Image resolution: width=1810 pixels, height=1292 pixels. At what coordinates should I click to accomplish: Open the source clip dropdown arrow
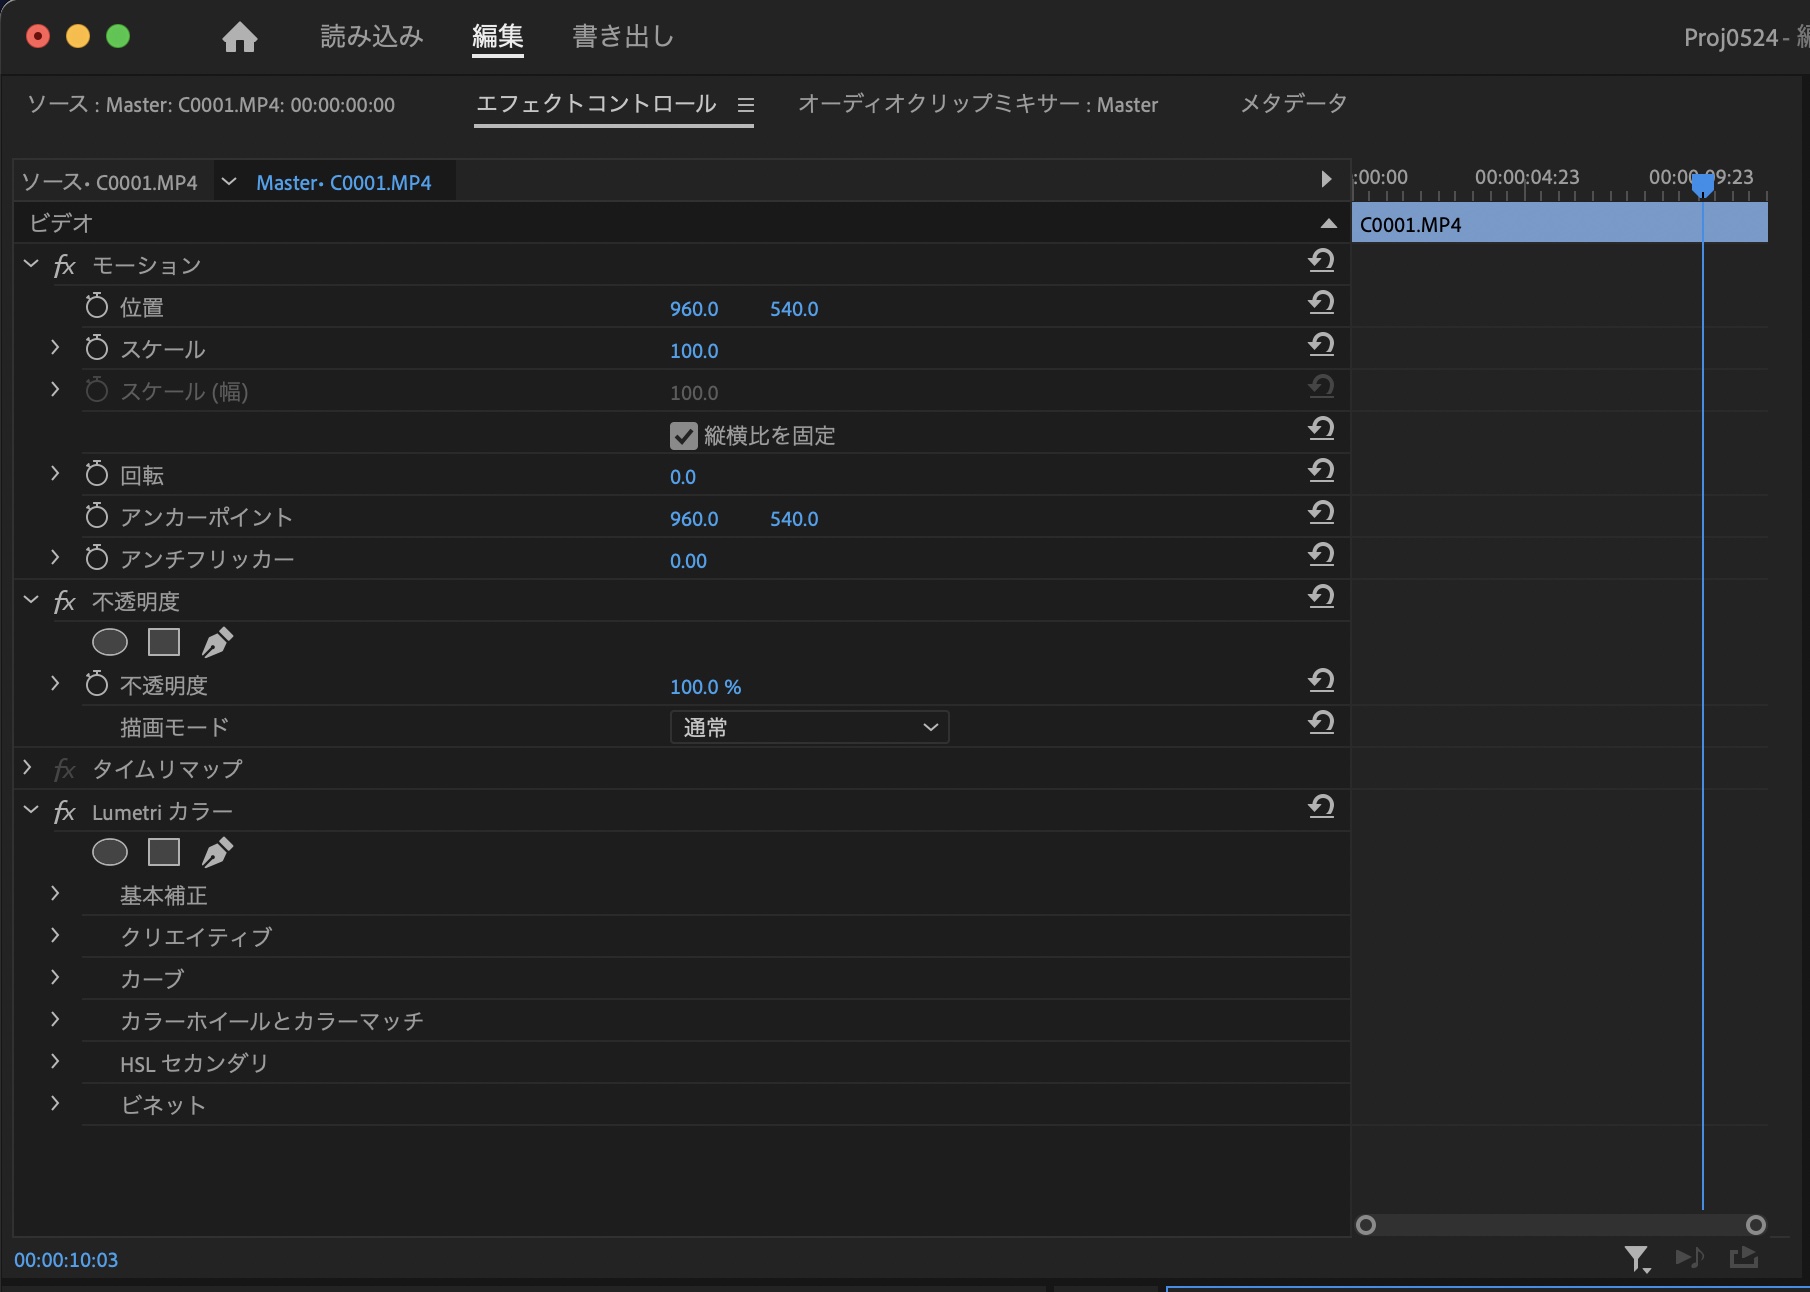(x=229, y=182)
